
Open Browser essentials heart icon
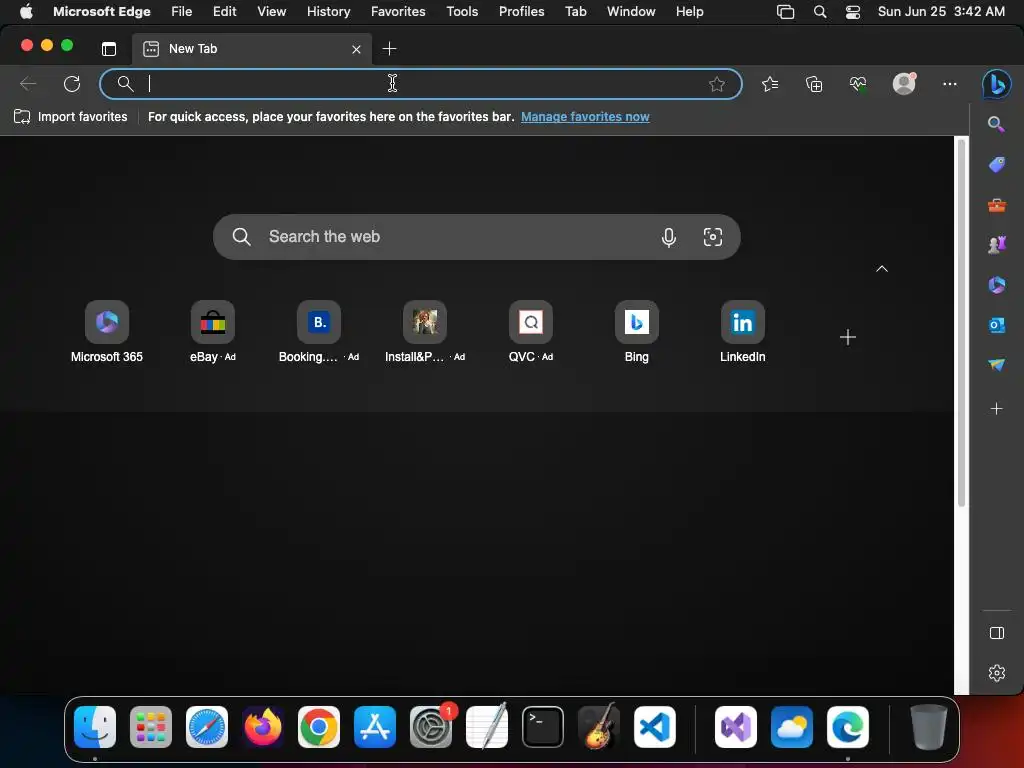click(x=858, y=84)
